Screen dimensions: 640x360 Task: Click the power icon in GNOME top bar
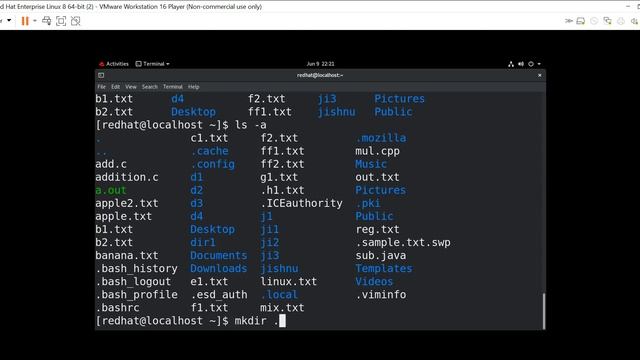coord(531,64)
